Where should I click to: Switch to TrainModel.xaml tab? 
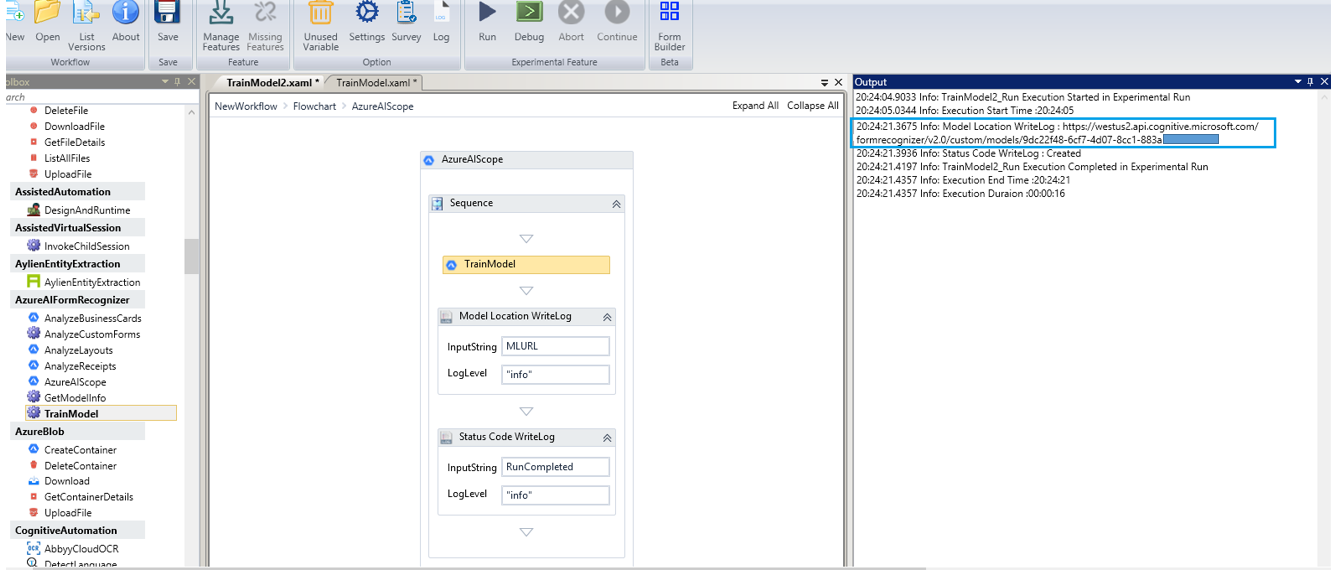click(x=374, y=83)
